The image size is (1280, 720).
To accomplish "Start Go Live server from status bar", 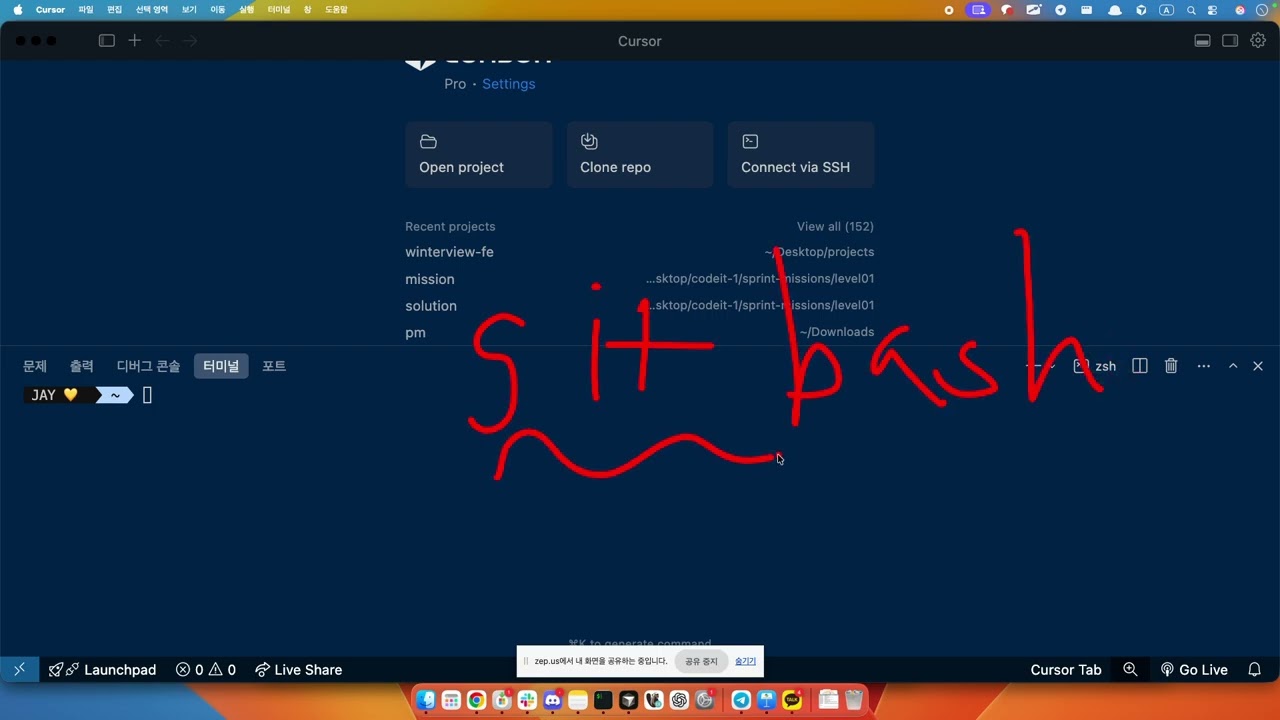I will pos(1193,670).
